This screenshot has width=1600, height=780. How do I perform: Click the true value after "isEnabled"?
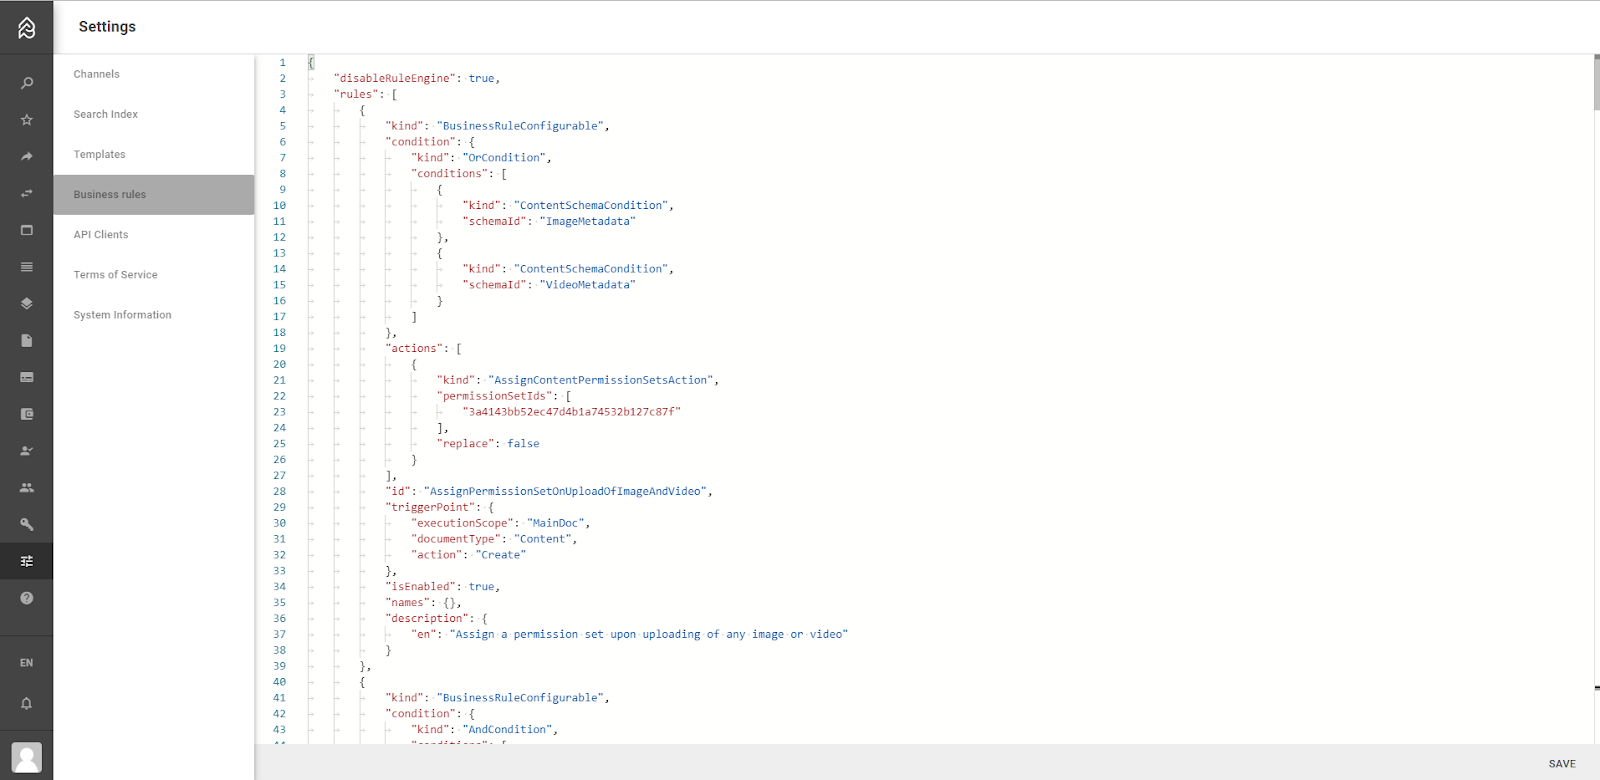click(x=481, y=587)
